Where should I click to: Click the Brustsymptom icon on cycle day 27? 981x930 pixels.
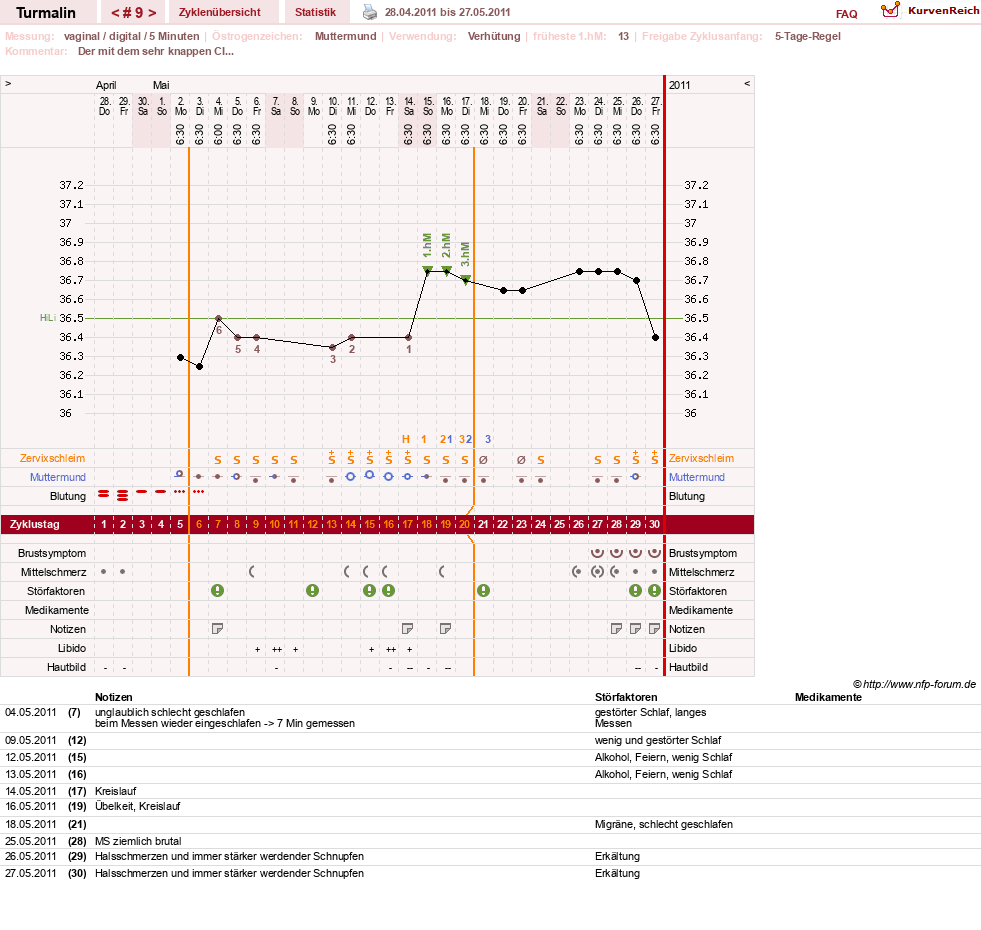[x=597, y=553]
